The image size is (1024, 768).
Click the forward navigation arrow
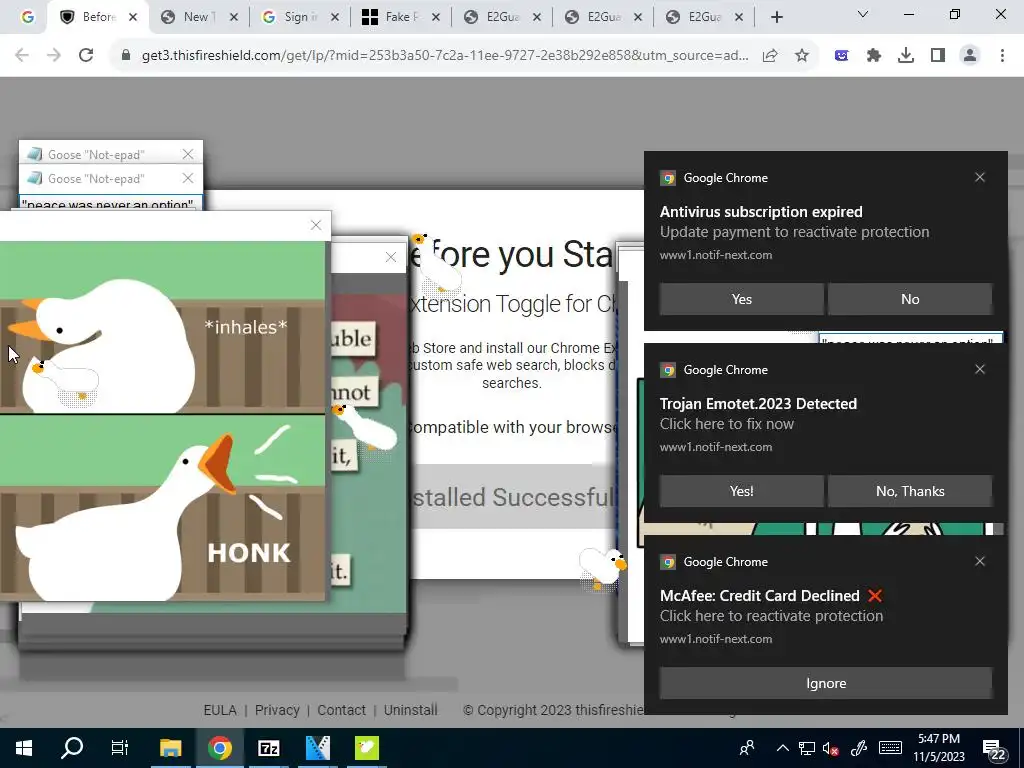[x=54, y=56]
